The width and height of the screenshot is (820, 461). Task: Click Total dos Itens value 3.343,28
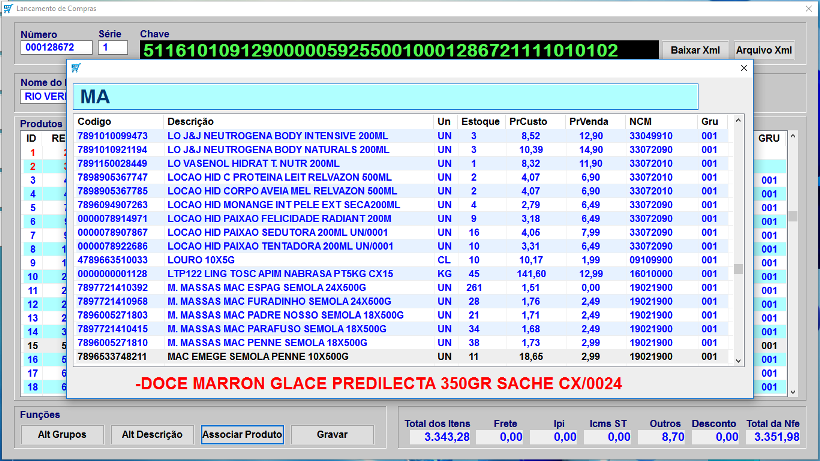click(x=439, y=437)
